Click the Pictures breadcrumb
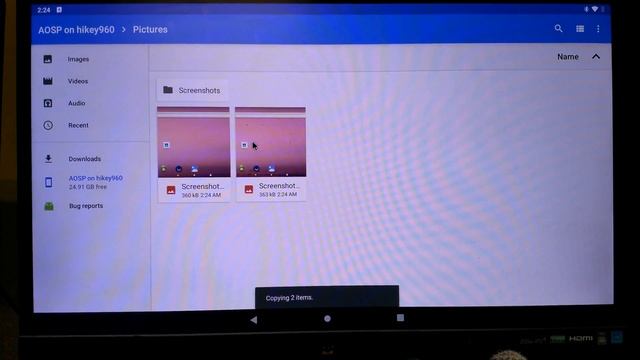Screen dimensions: 640x360 150,29
